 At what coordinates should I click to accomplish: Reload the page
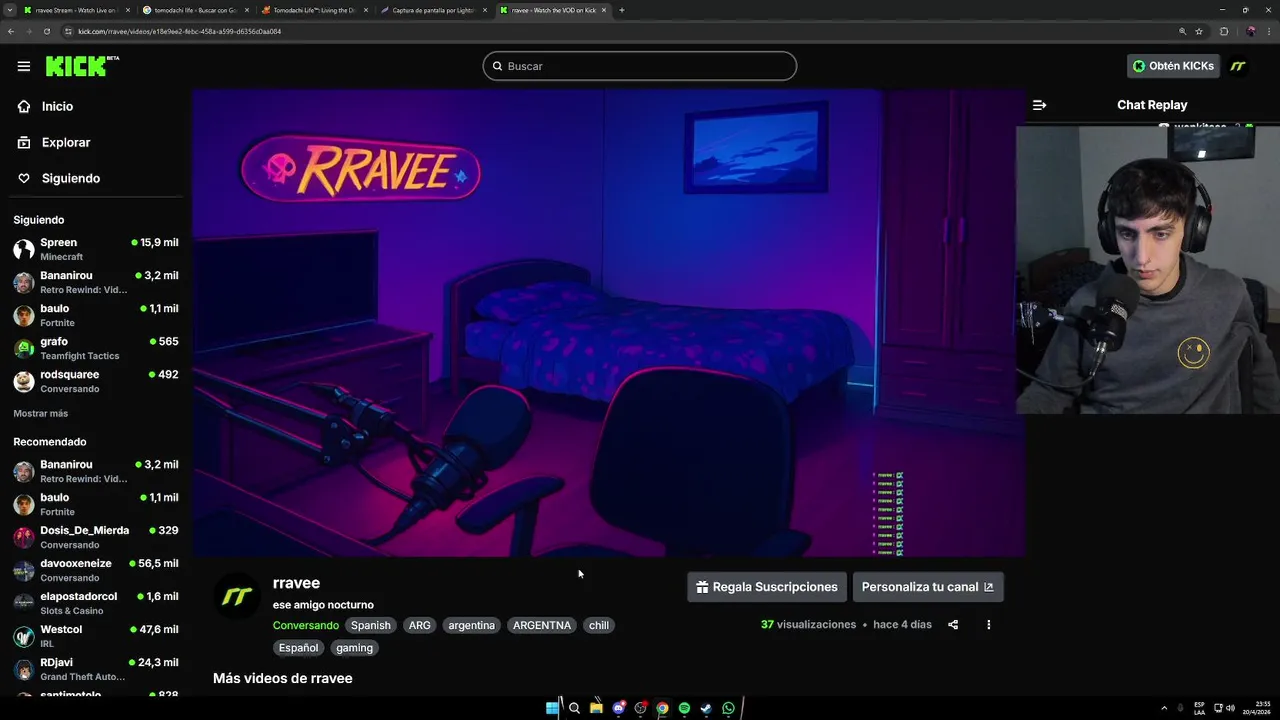(x=46, y=31)
